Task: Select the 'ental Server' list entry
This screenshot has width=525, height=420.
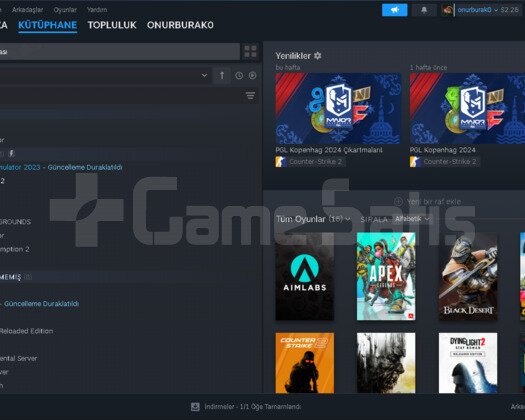Action: pyautogui.click(x=18, y=358)
